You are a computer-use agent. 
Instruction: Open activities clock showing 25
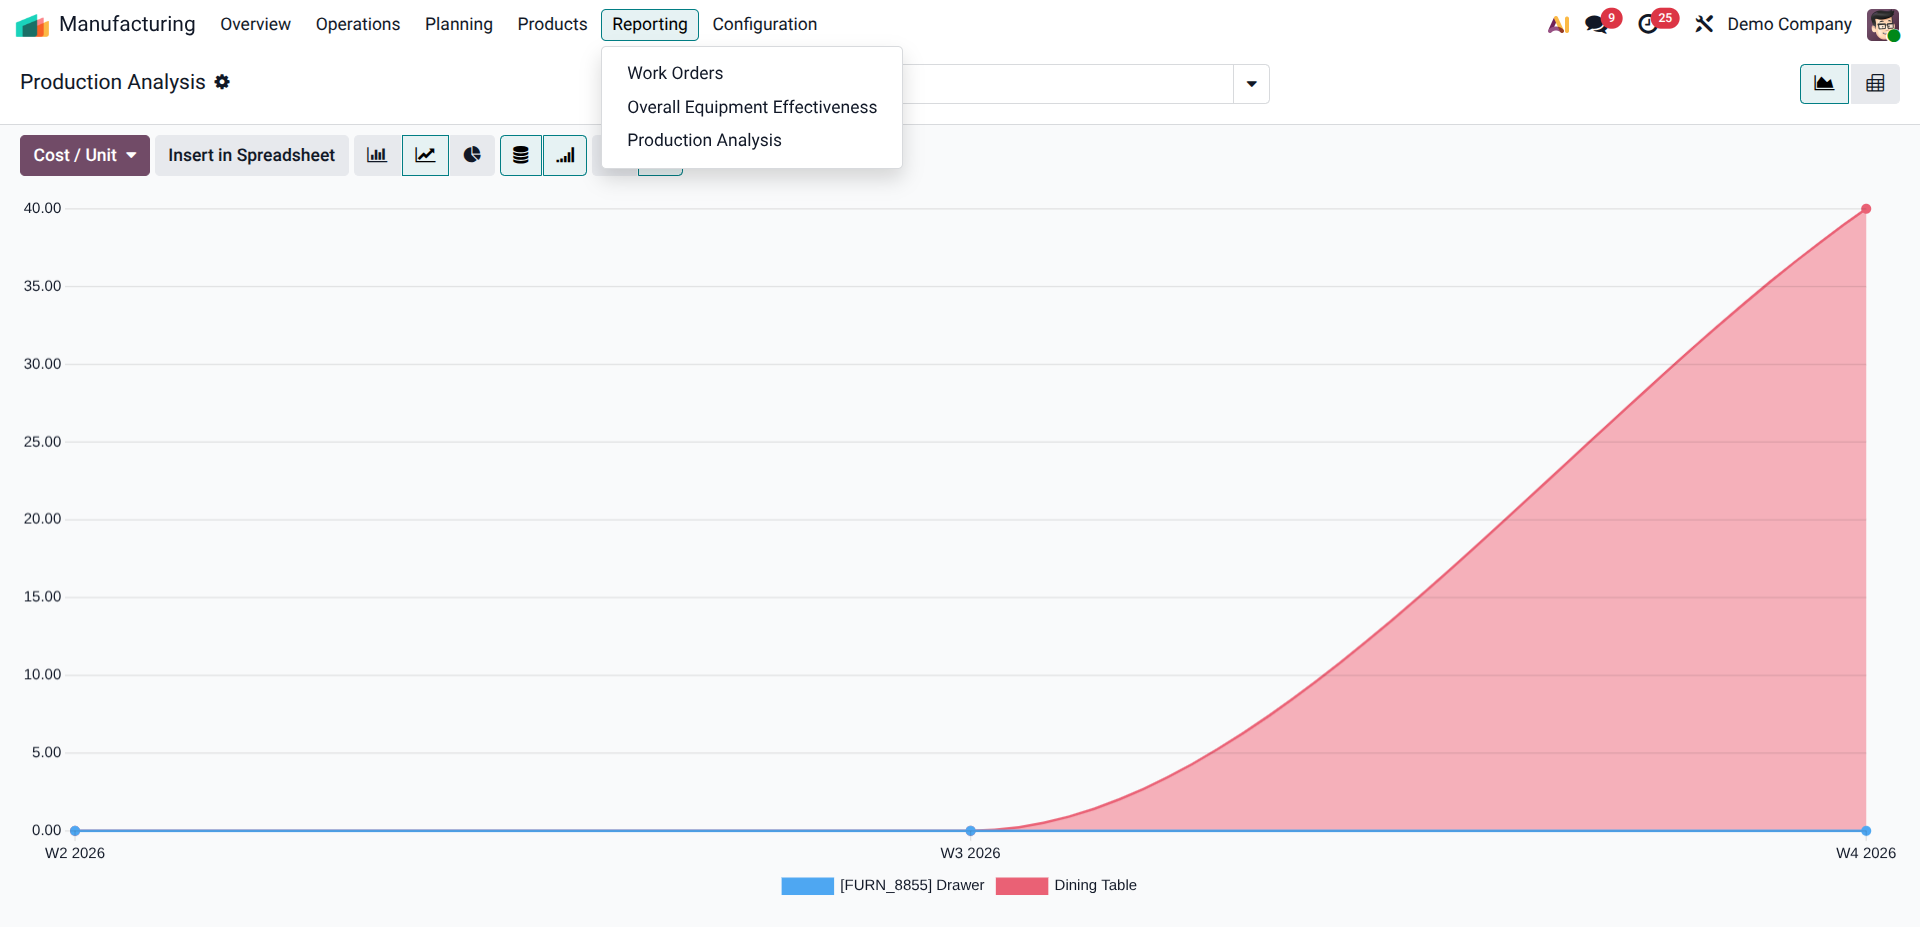[x=1648, y=24]
